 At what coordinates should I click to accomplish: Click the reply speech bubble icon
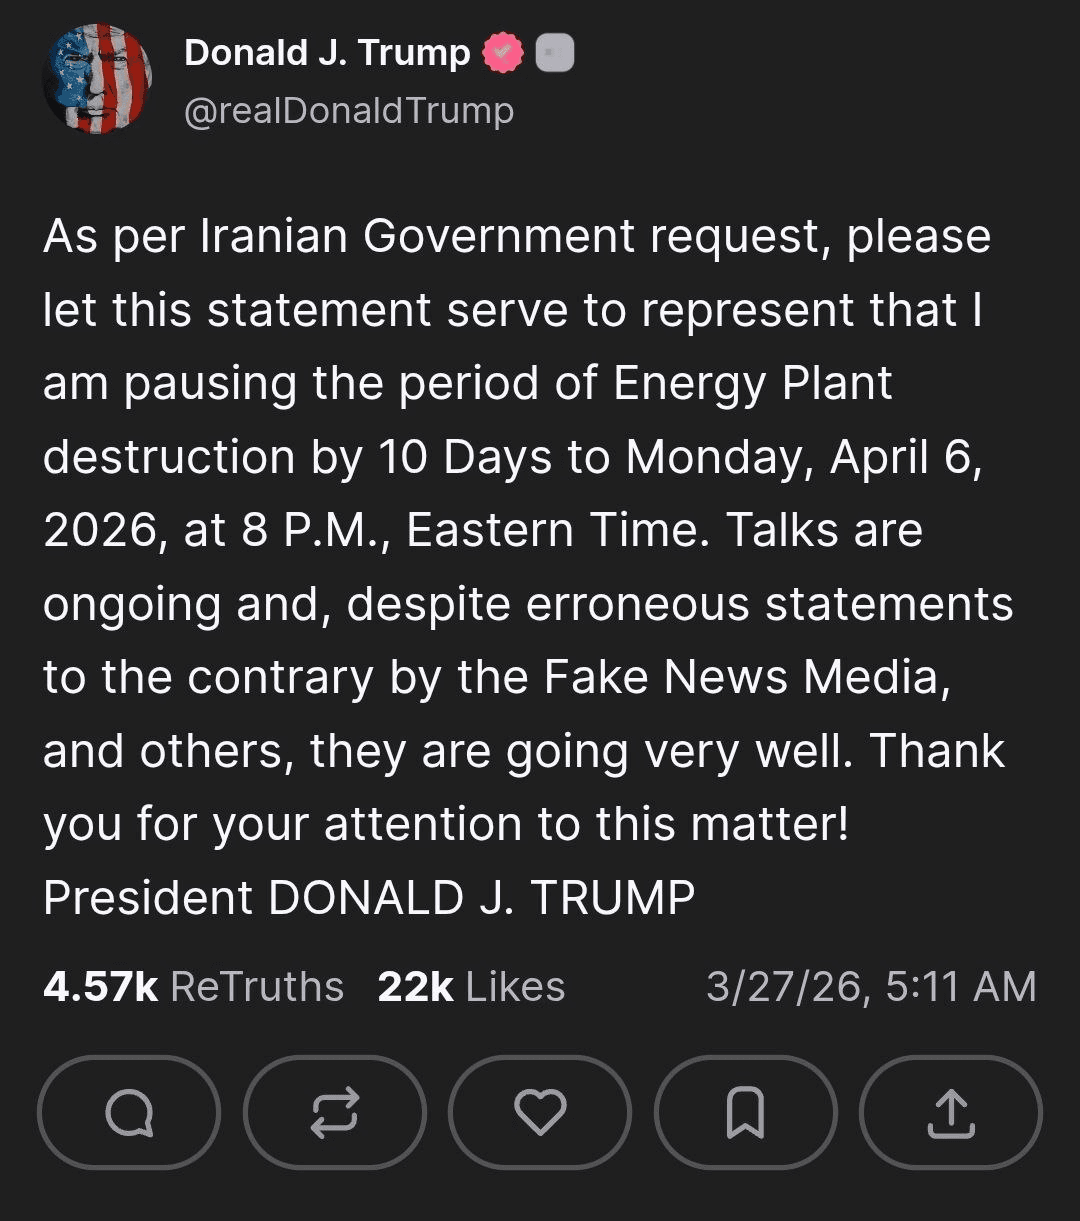coord(128,1112)
